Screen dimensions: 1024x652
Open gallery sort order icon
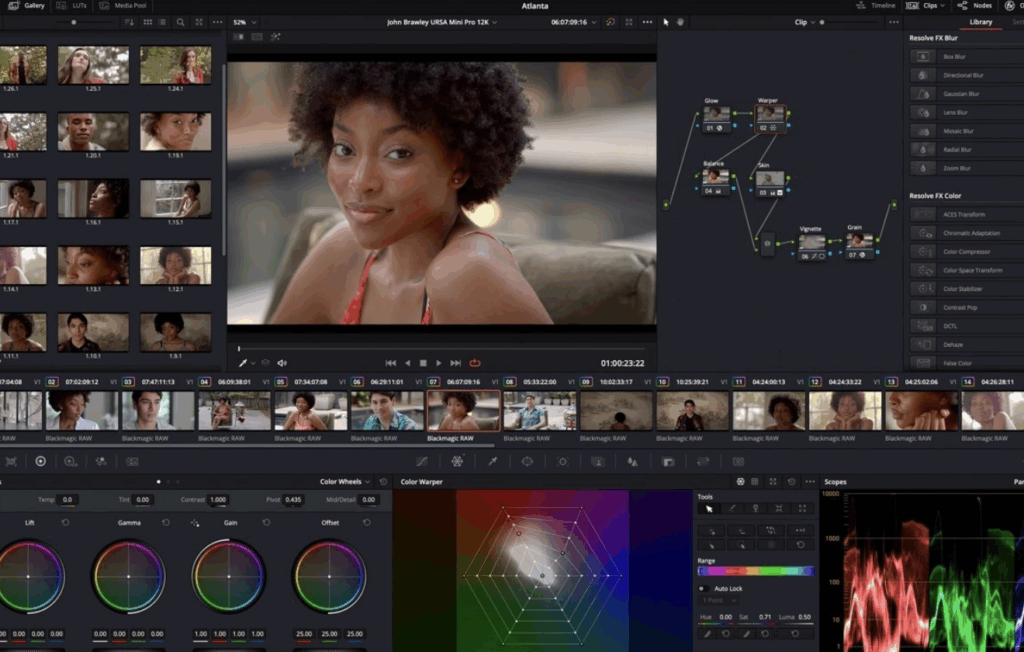(129, 22)
